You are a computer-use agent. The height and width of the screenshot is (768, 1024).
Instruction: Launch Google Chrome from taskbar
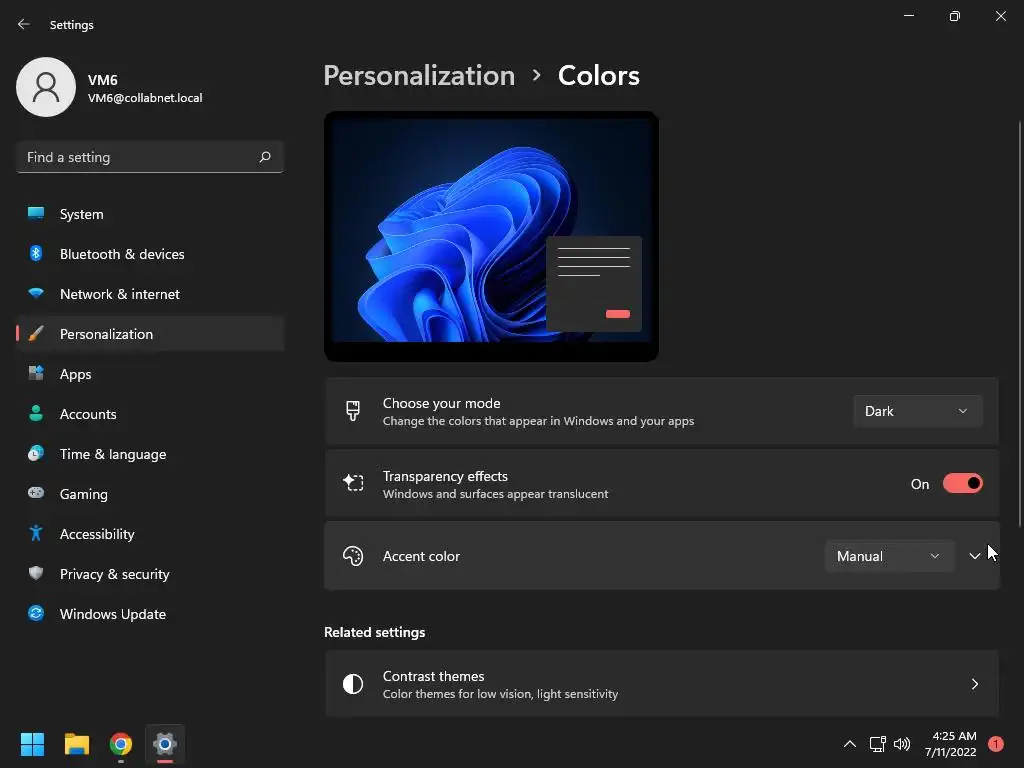121,744
